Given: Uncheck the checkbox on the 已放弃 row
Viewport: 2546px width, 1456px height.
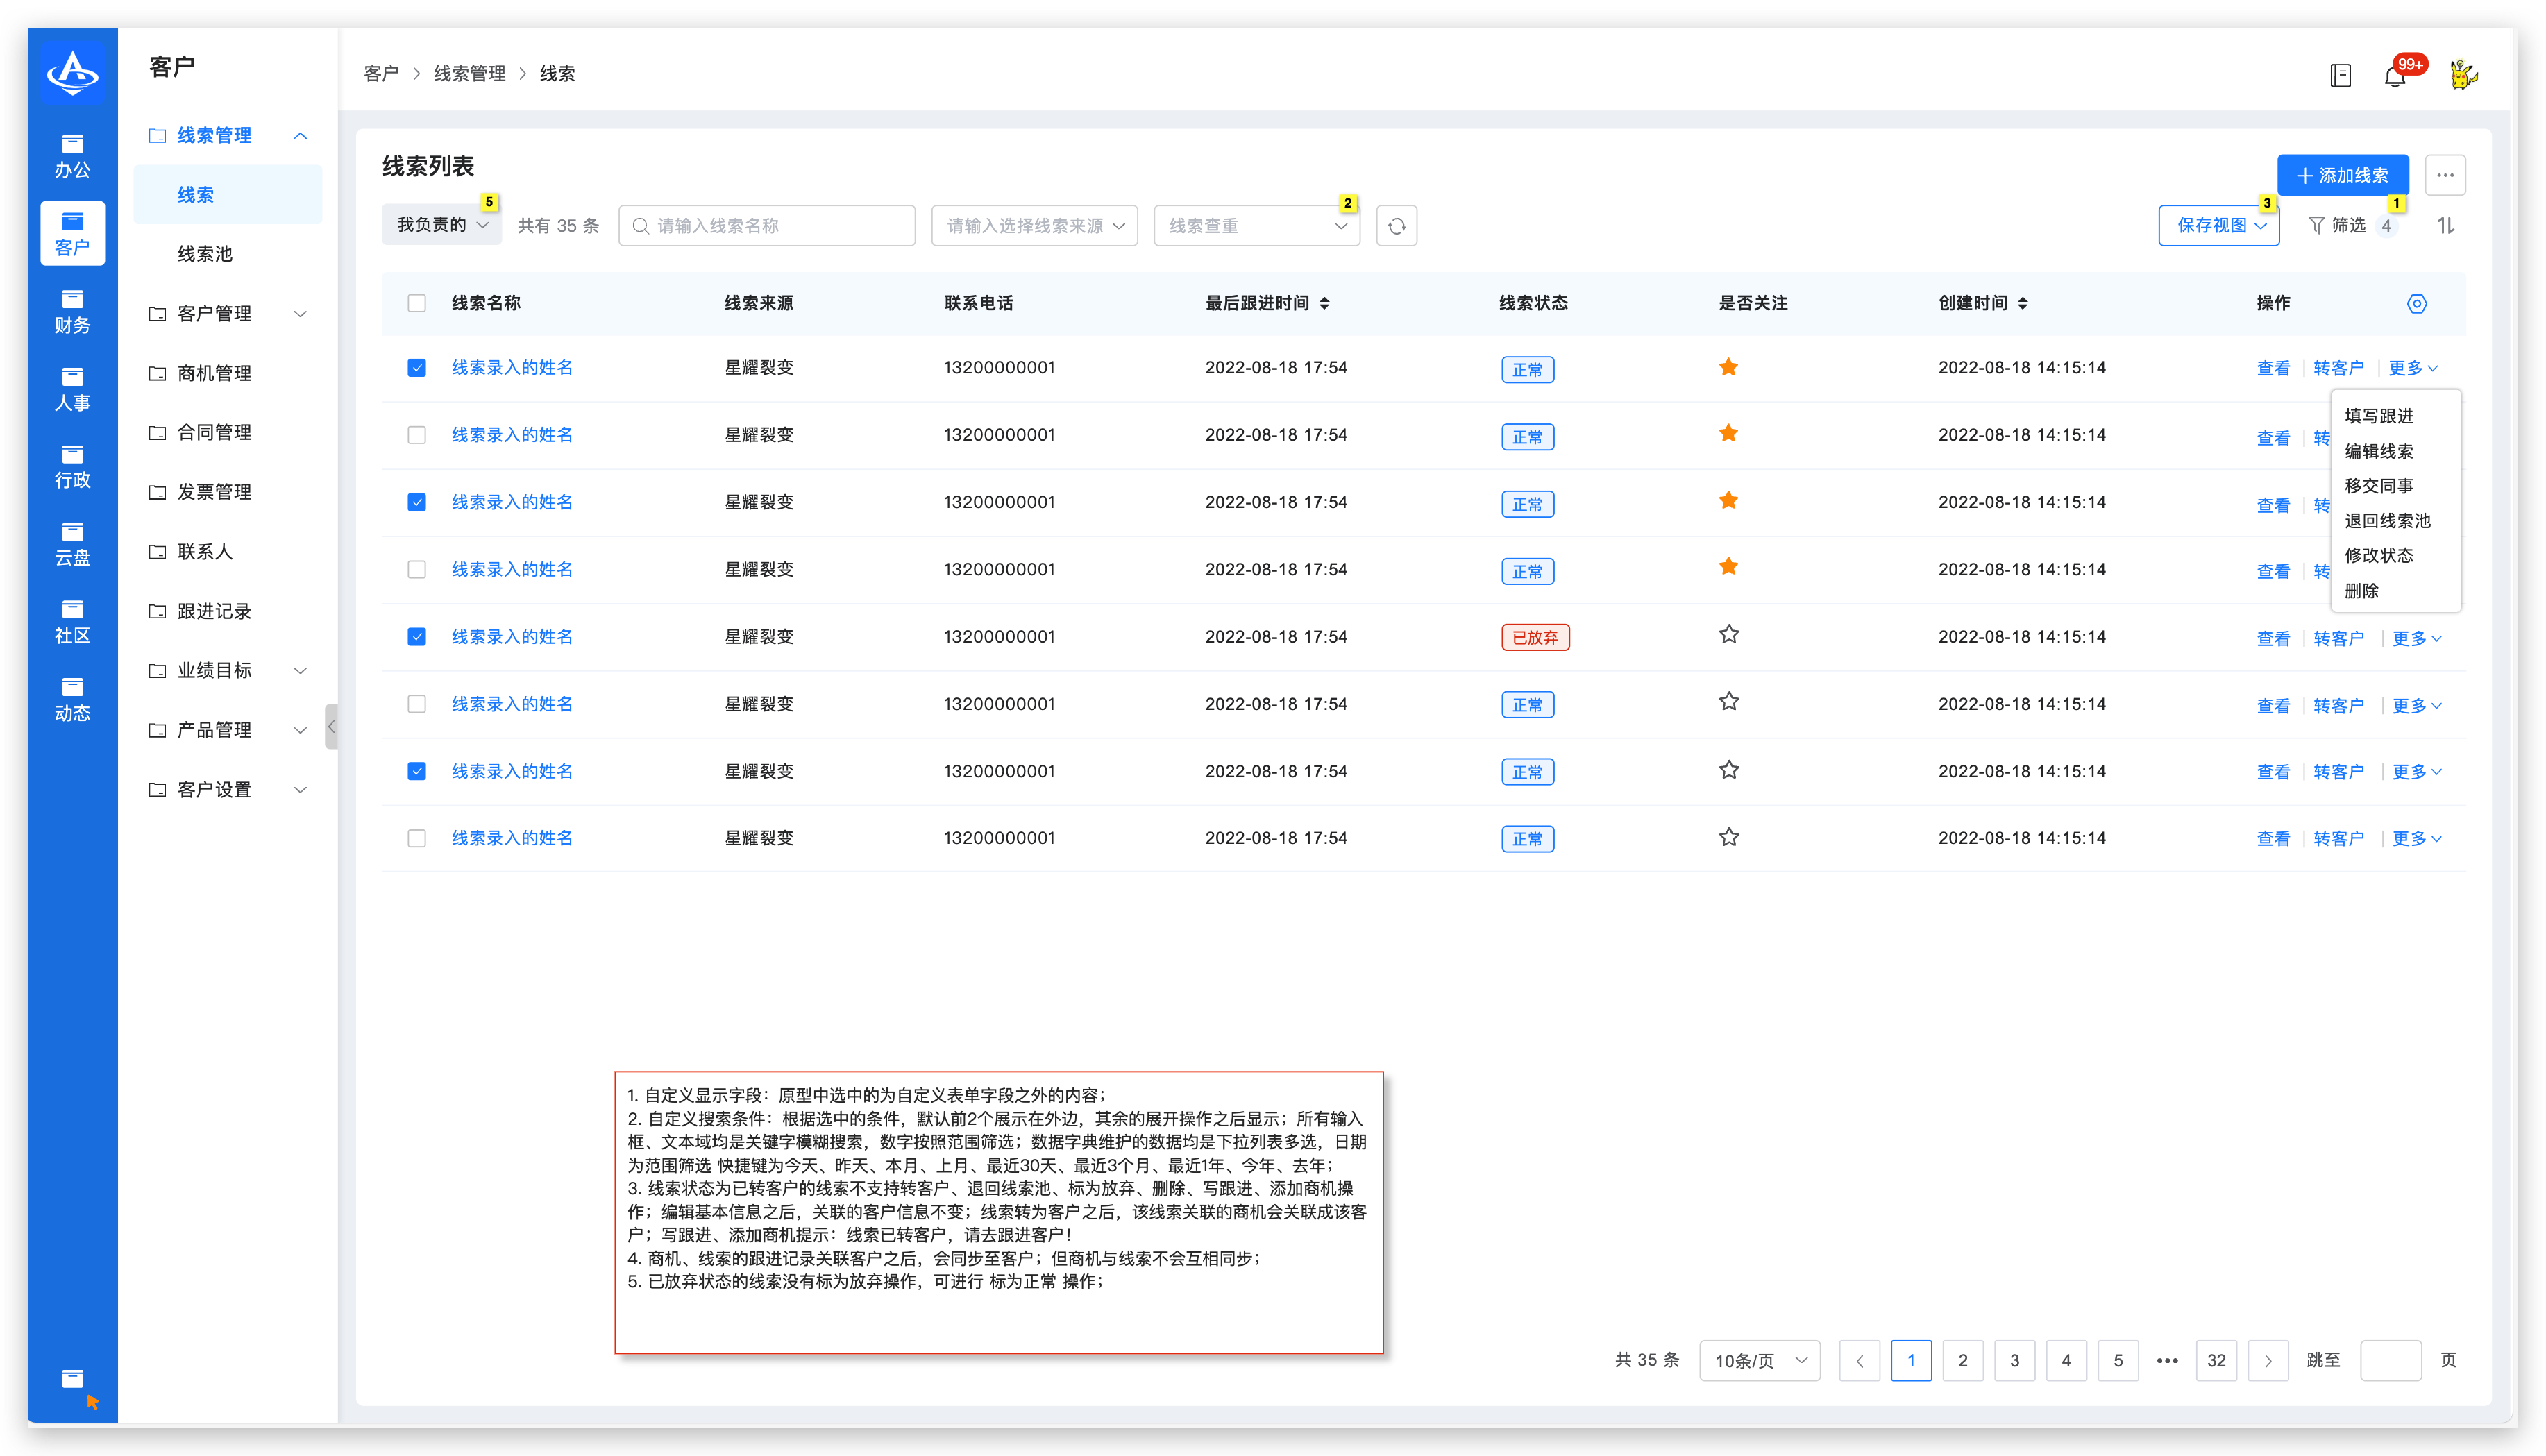Looking at the screenshot, I should click(x=417, y=637).
